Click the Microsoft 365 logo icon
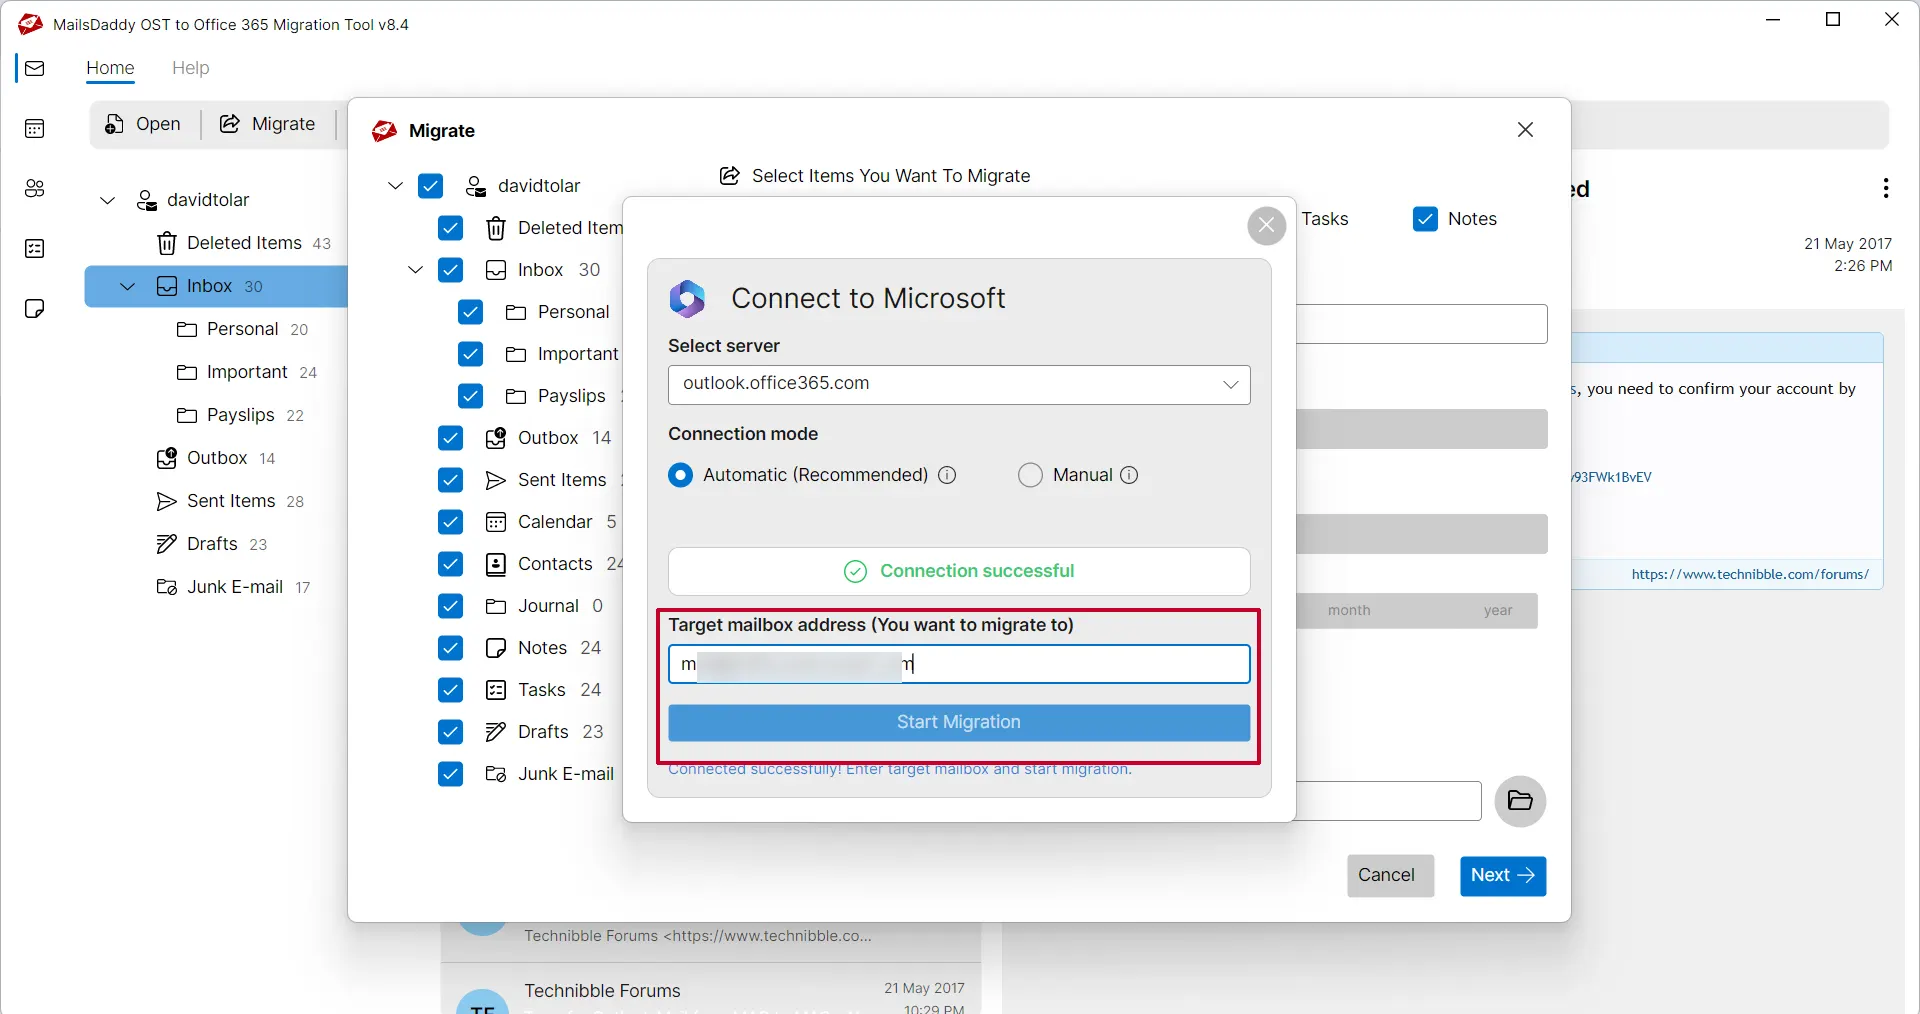1920x1014 pixels. point(688,298)
